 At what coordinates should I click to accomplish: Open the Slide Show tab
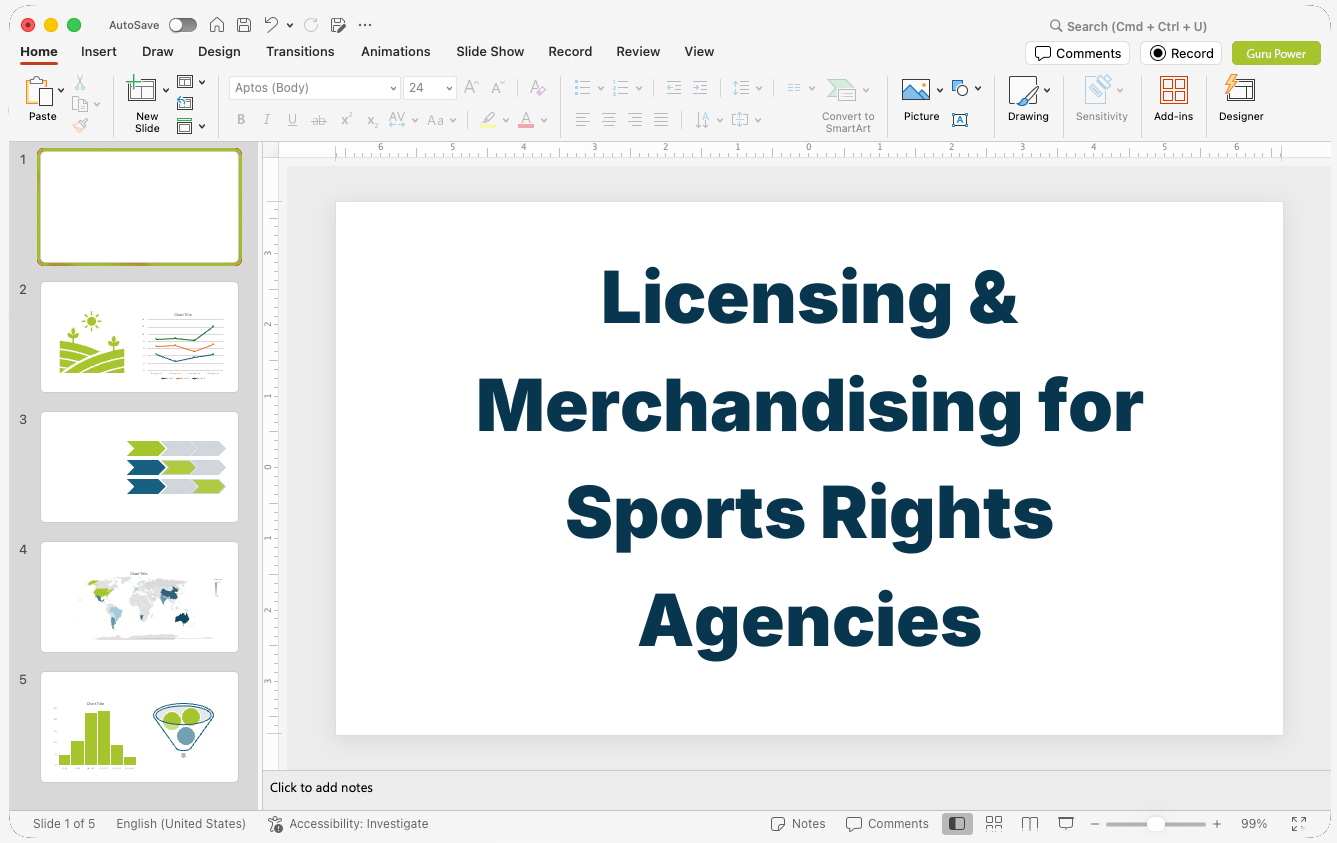(x=490, y=51)
